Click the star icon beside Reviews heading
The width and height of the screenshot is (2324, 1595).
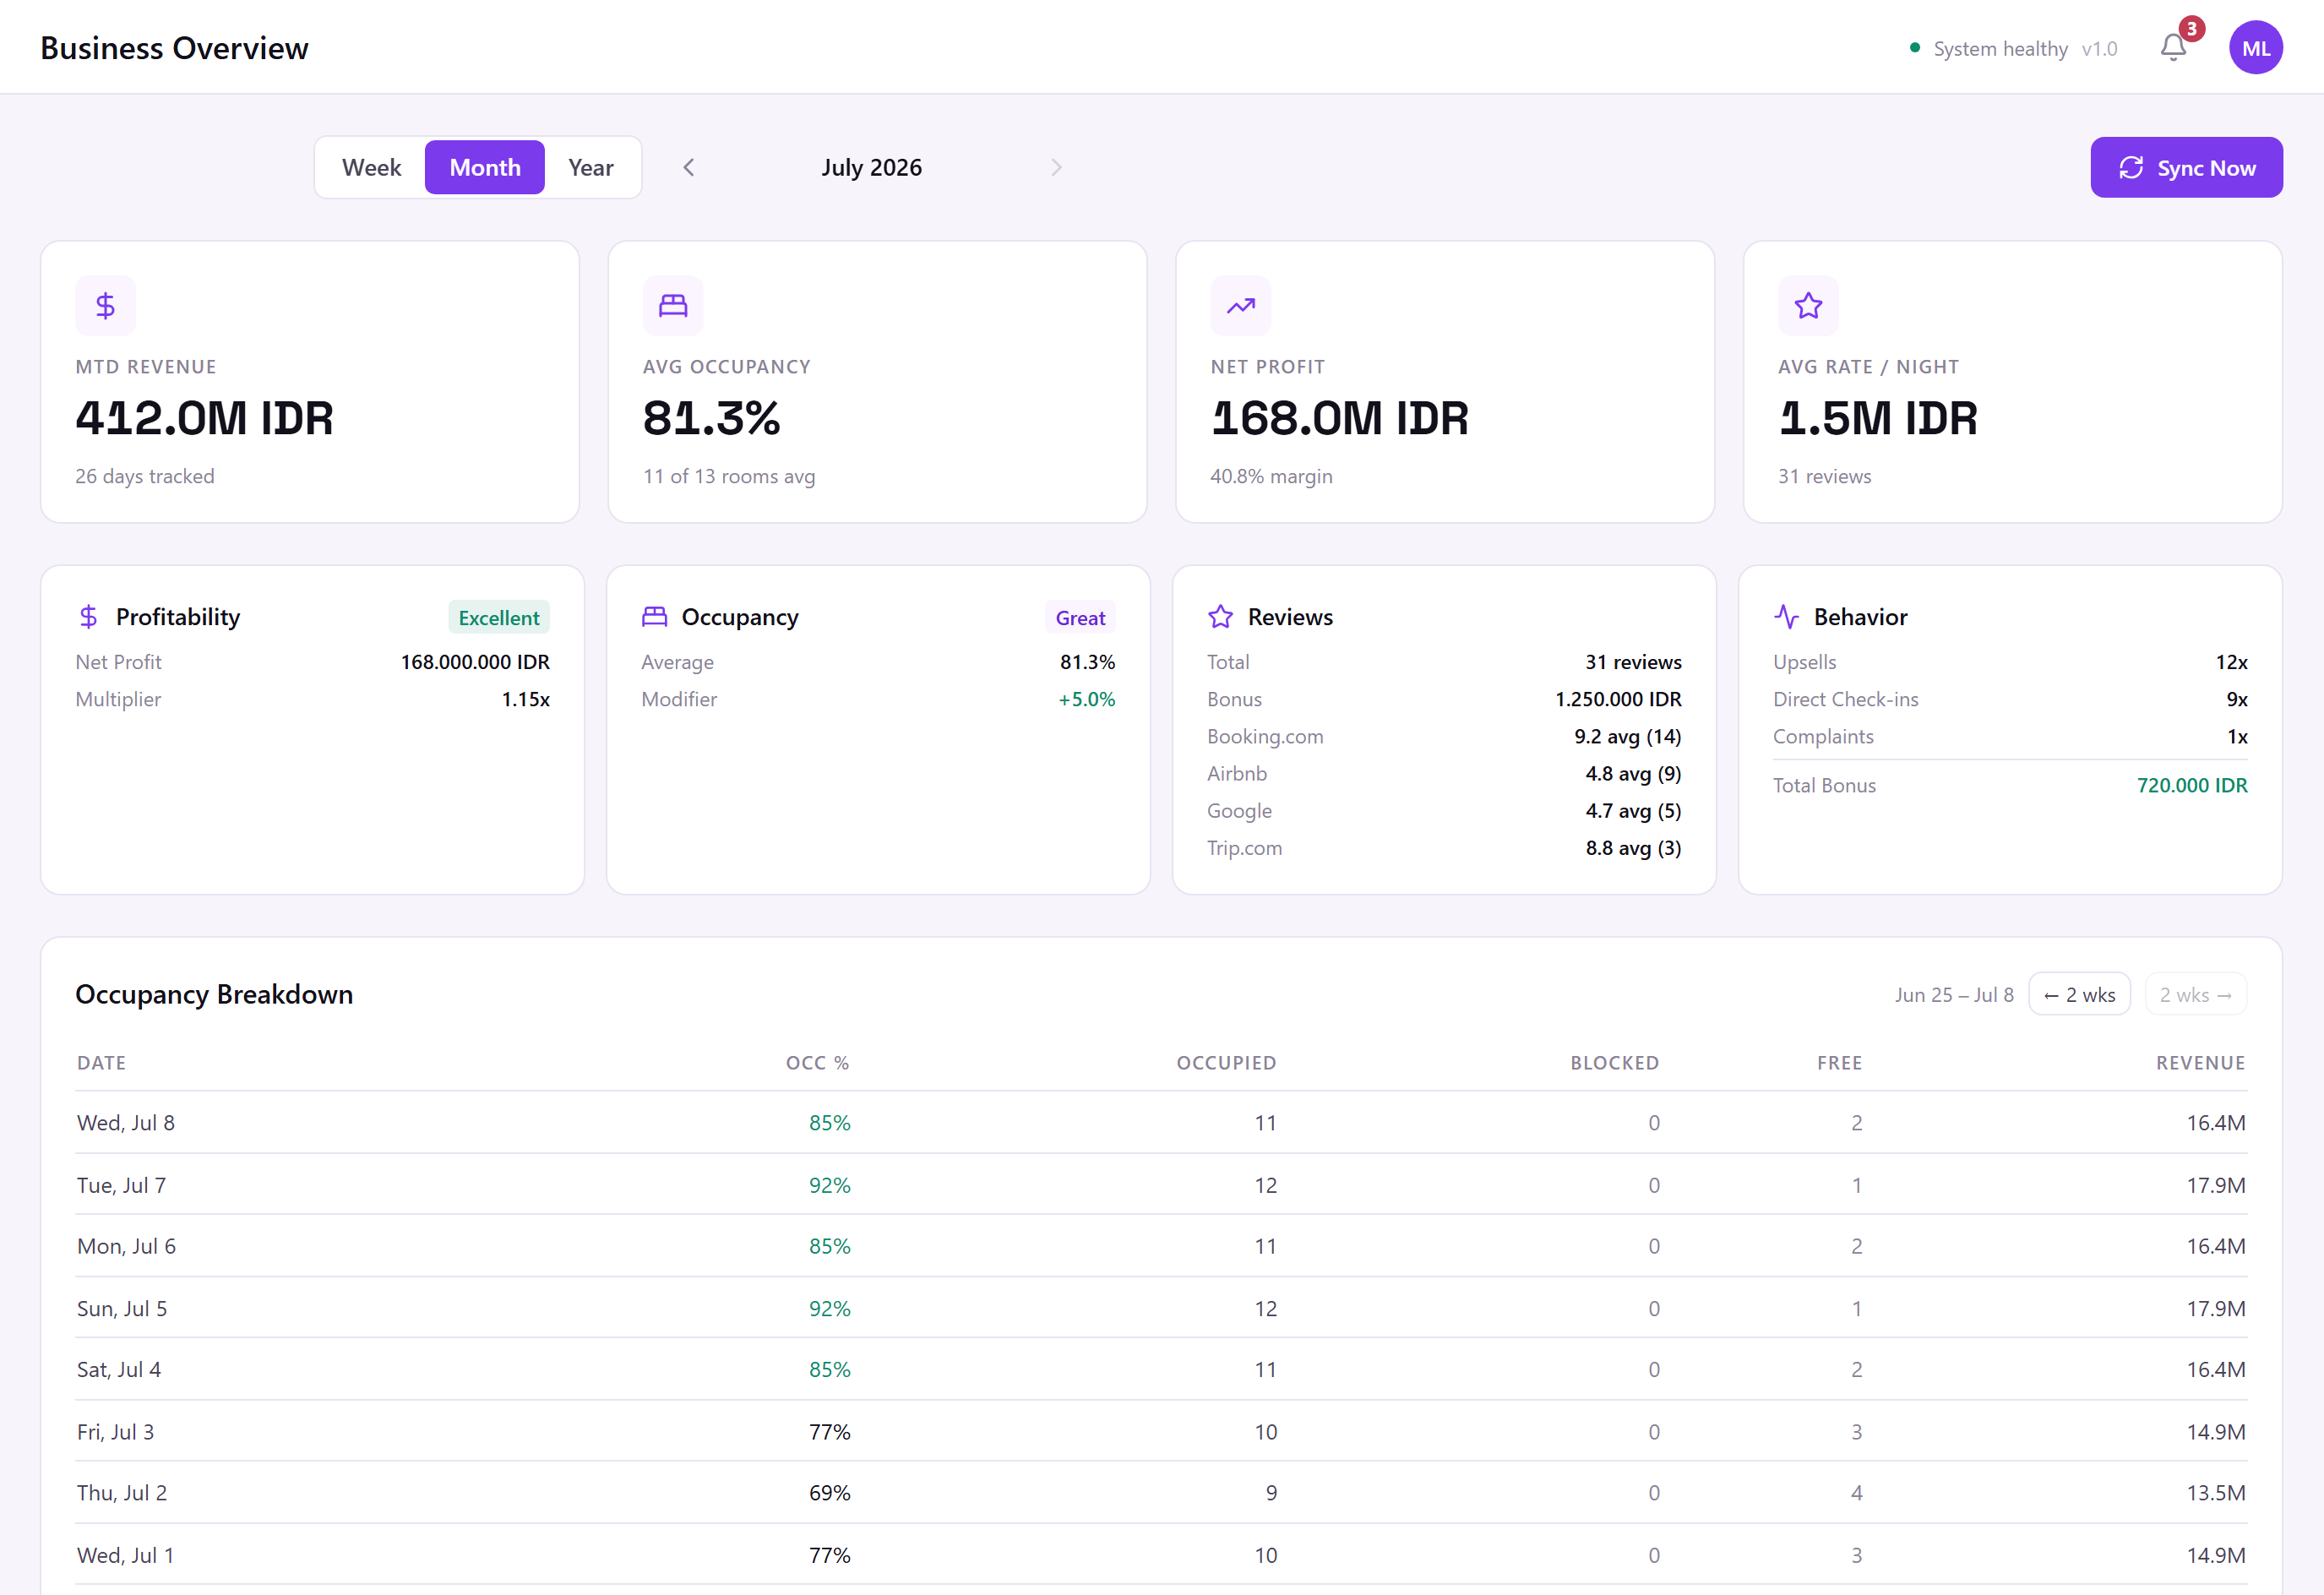click(x=1220, y=617)
